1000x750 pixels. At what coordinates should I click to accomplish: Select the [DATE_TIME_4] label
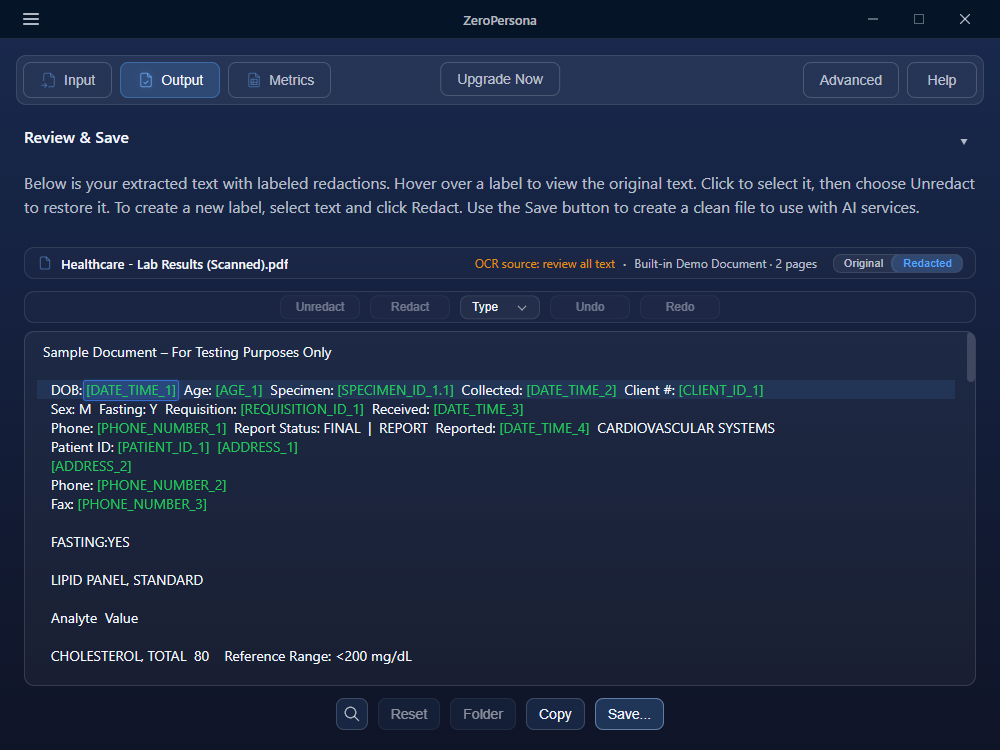(x=545, y=429)
